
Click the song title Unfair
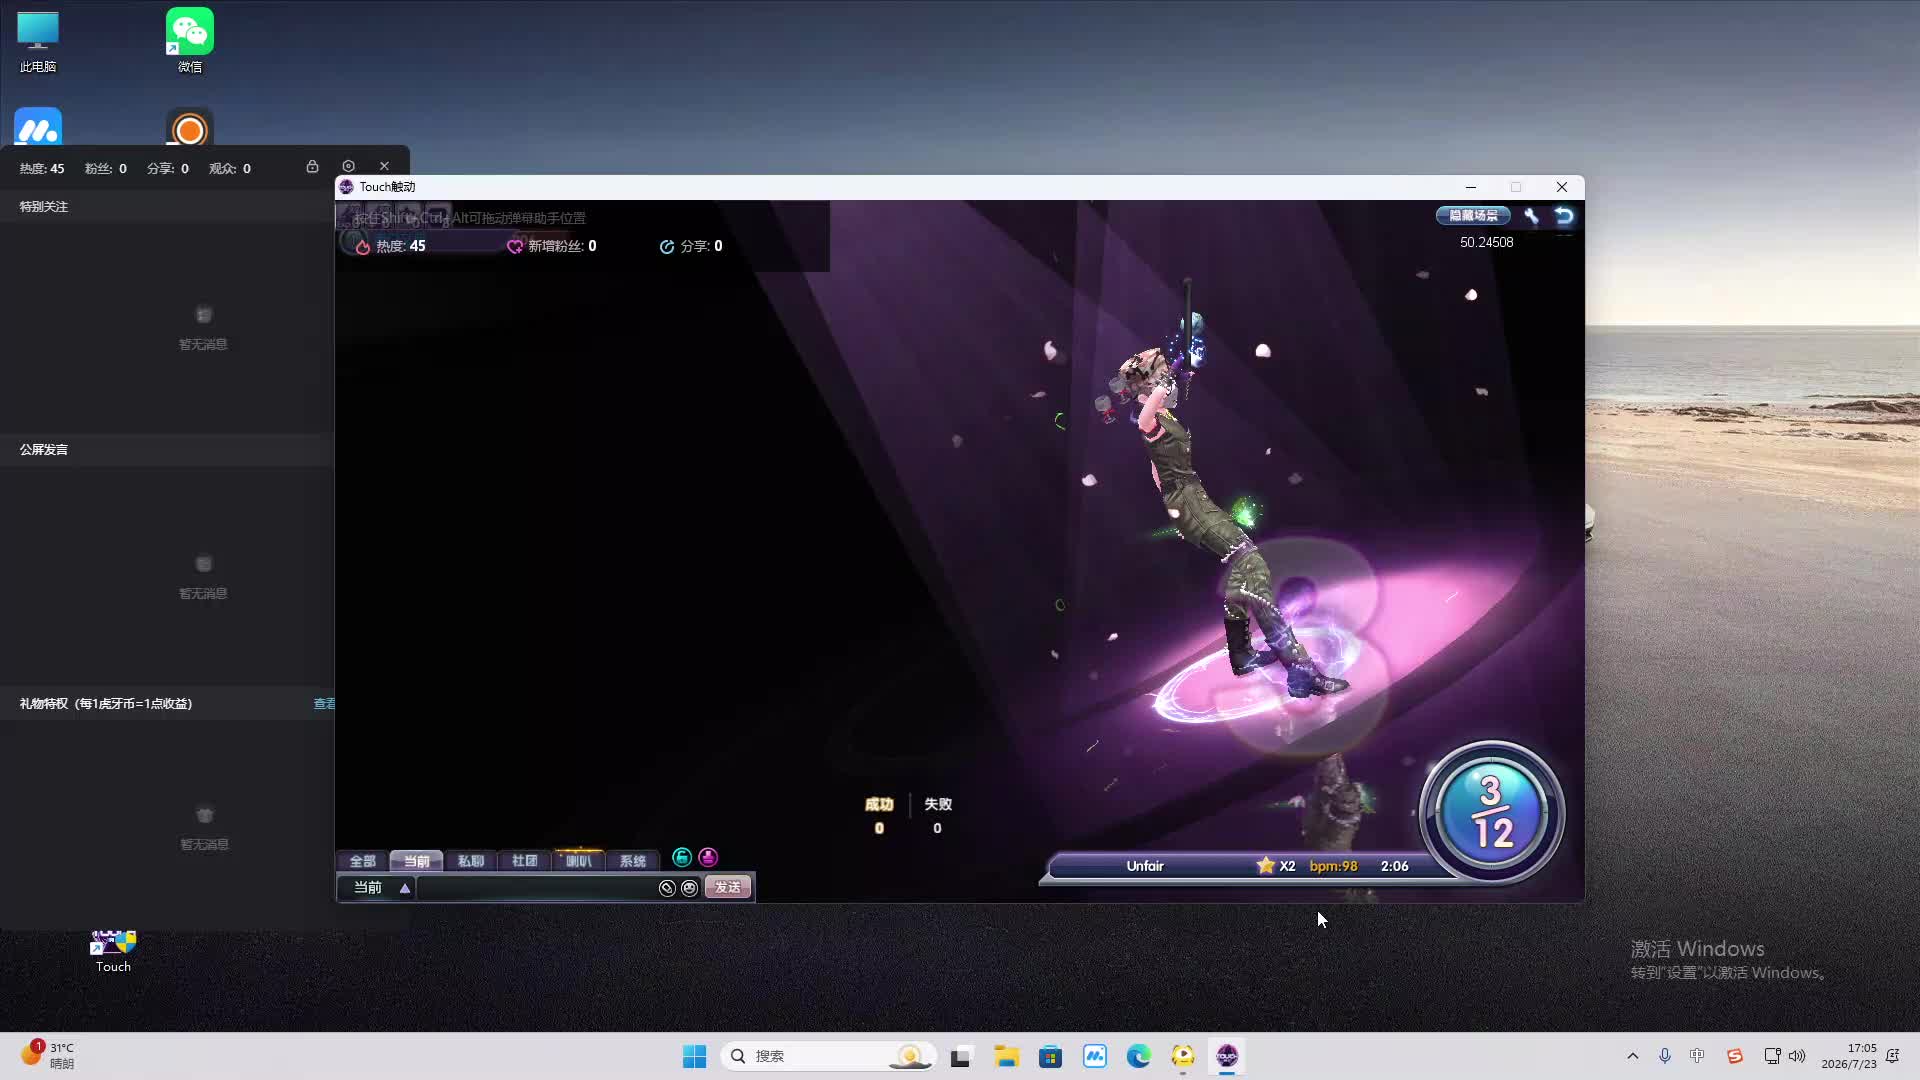[x=1145, y=866]
